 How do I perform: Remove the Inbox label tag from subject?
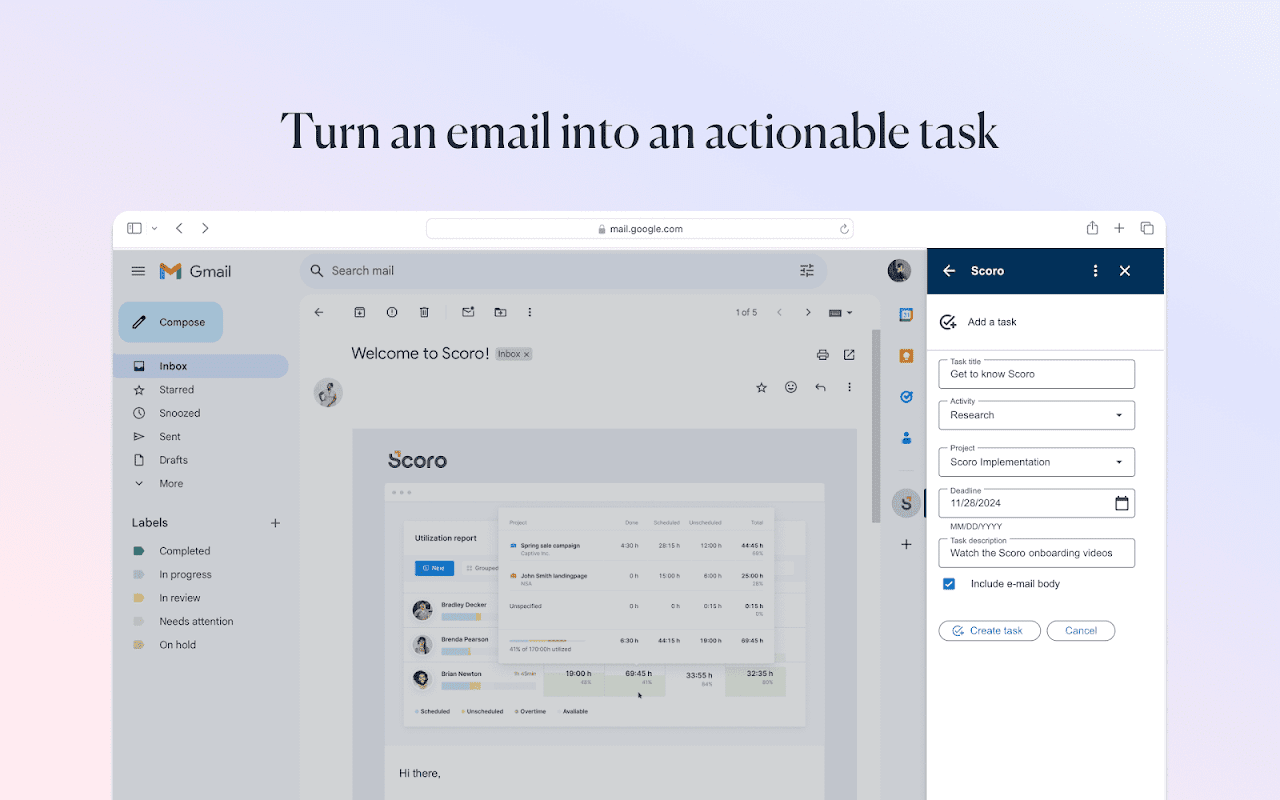tap(527, 354)
